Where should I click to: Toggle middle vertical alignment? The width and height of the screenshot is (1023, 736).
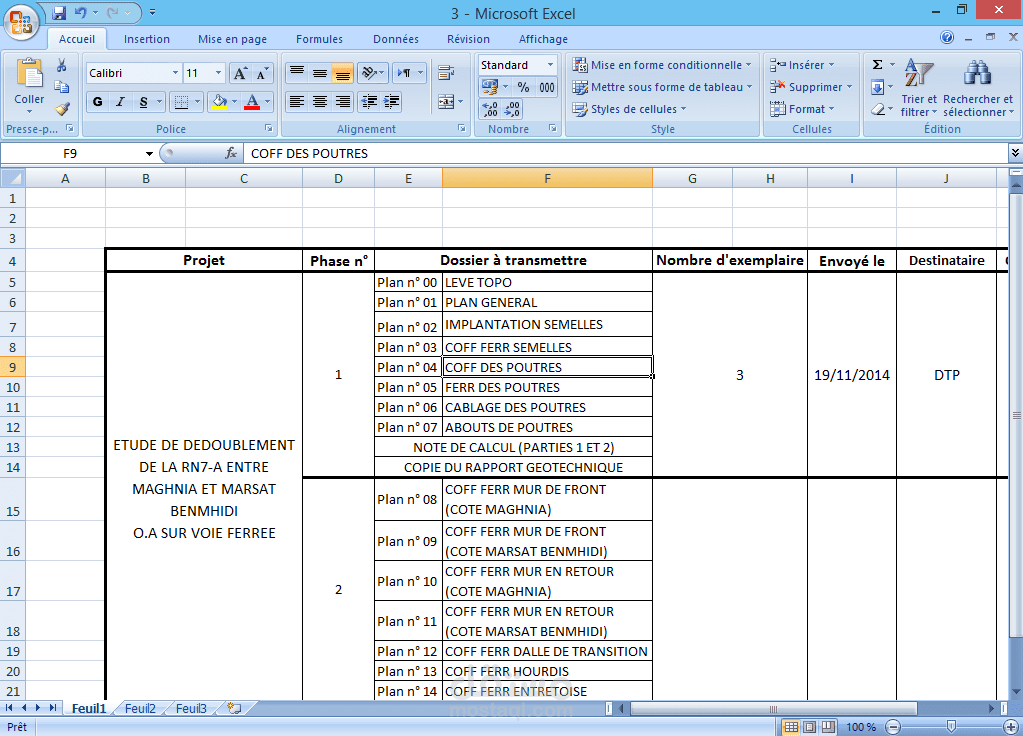(320, 72)
